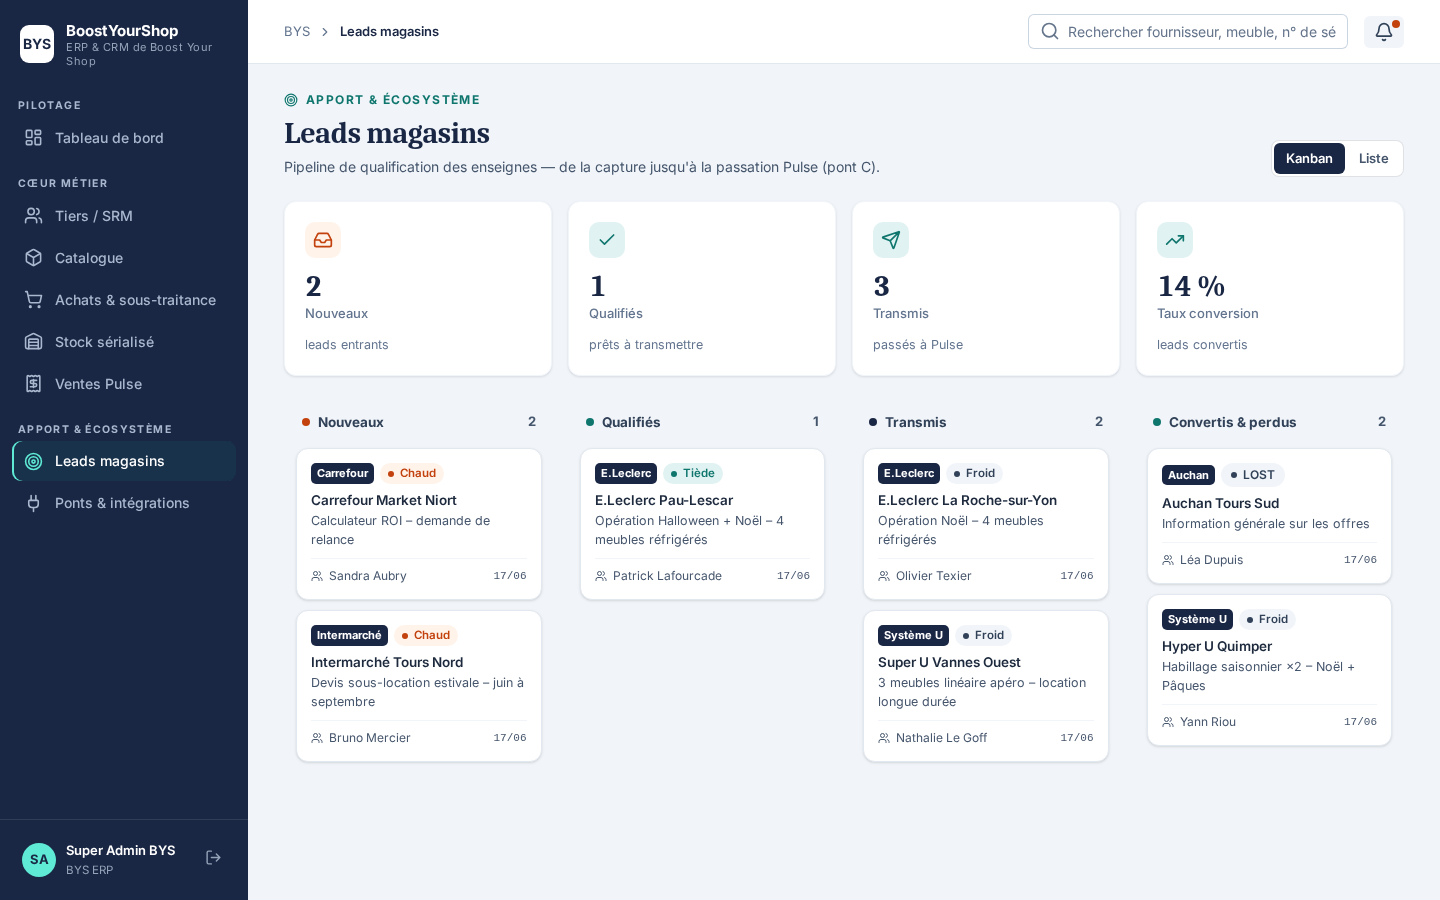Click the person icon beside Yann Riou
The image size is (1440, 900).
1168,722
